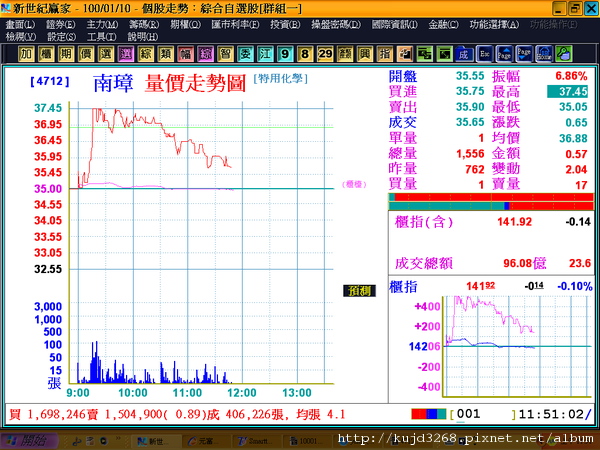This screenshot has width=600, height=450.
Task: Click the stock name 南璋
Action: click(x=113, y=83)
